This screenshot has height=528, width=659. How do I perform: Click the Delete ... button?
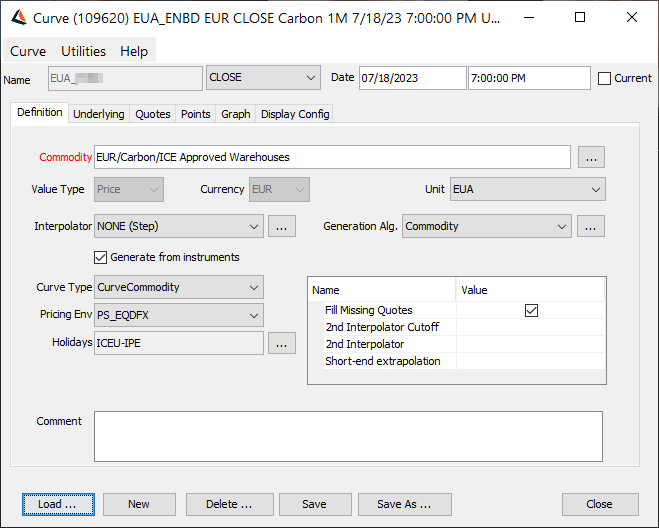click(229, 504)
